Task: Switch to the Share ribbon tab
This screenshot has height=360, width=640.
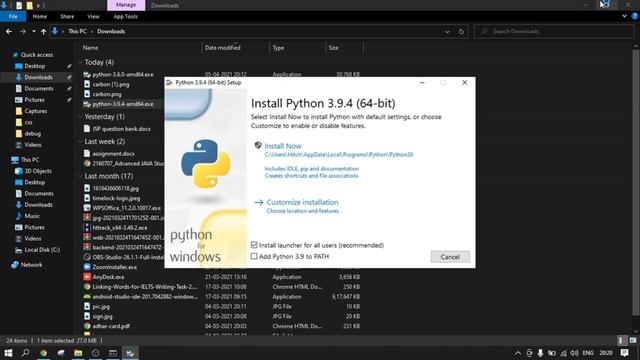Action: point(67,16)
